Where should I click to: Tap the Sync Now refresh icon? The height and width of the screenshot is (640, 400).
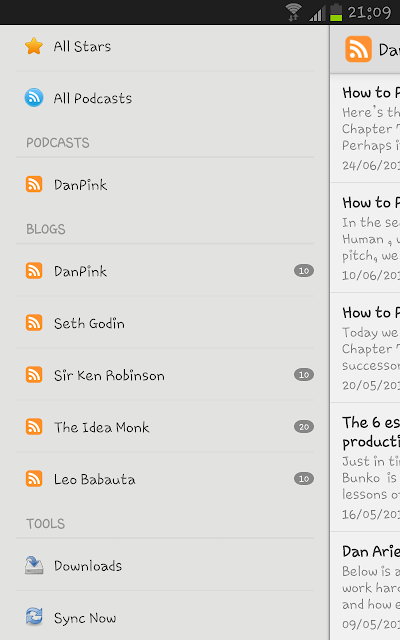[34, 617]
